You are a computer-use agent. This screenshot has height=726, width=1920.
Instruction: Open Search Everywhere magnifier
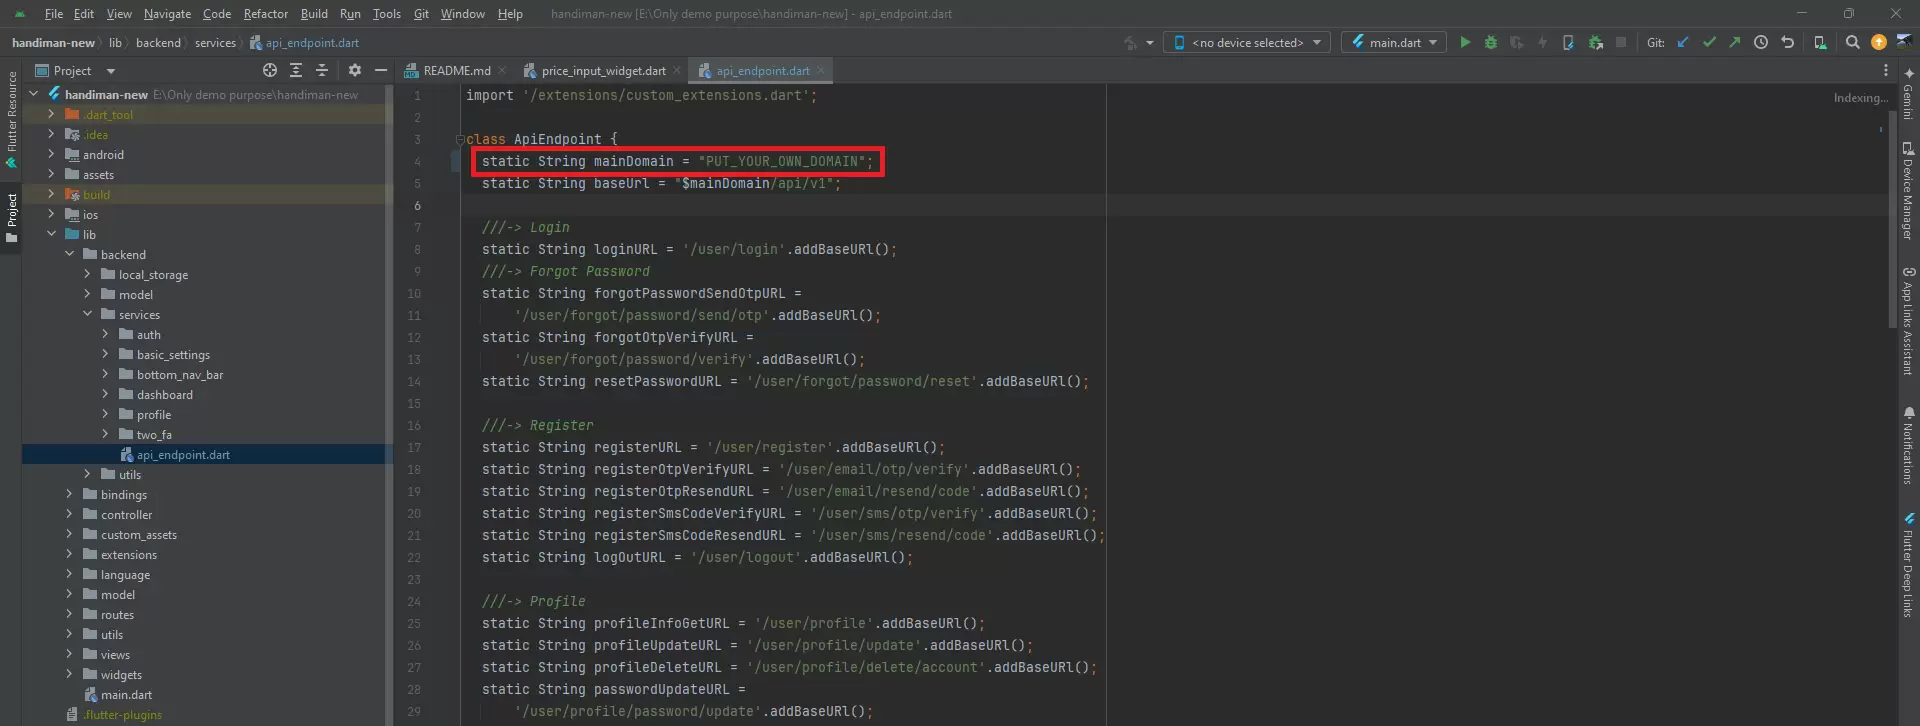[x=1853, y=42]
